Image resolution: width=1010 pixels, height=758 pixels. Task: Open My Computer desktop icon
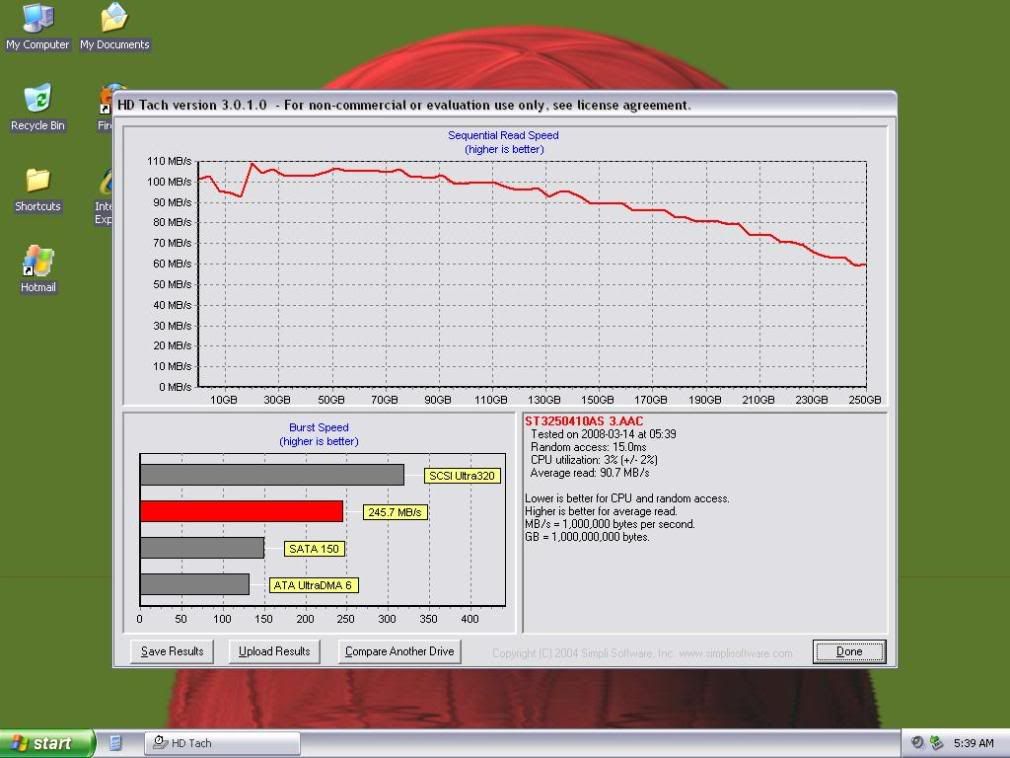point(37,26)
